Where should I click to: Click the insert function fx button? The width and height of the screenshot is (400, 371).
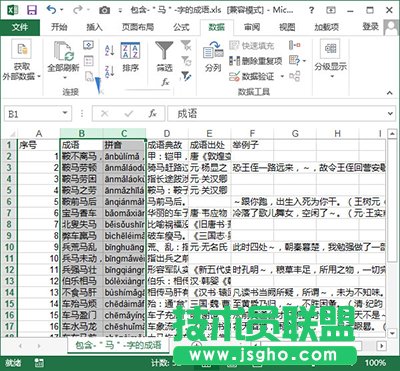[x=153, y=114]
